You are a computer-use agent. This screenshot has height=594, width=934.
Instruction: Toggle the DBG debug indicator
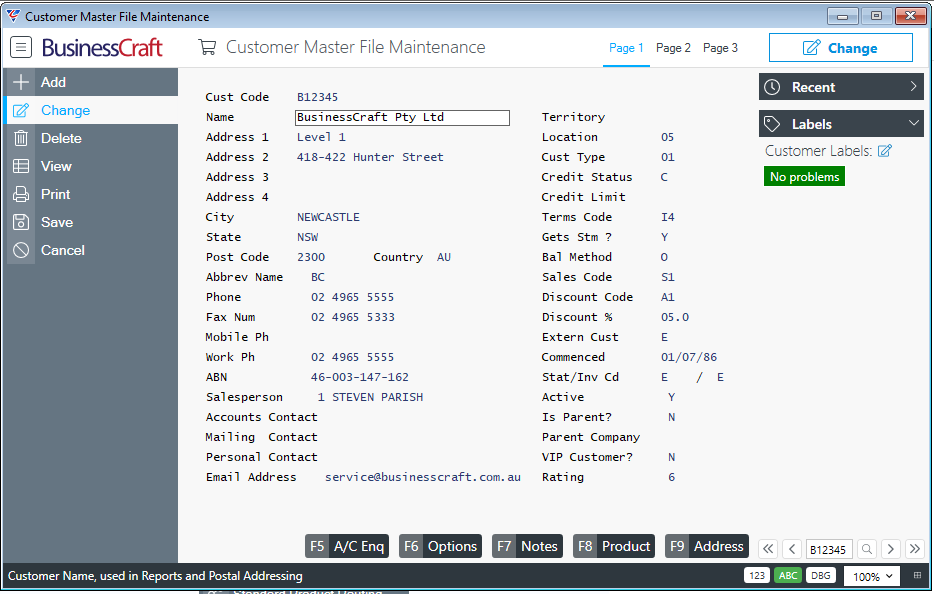821,576
